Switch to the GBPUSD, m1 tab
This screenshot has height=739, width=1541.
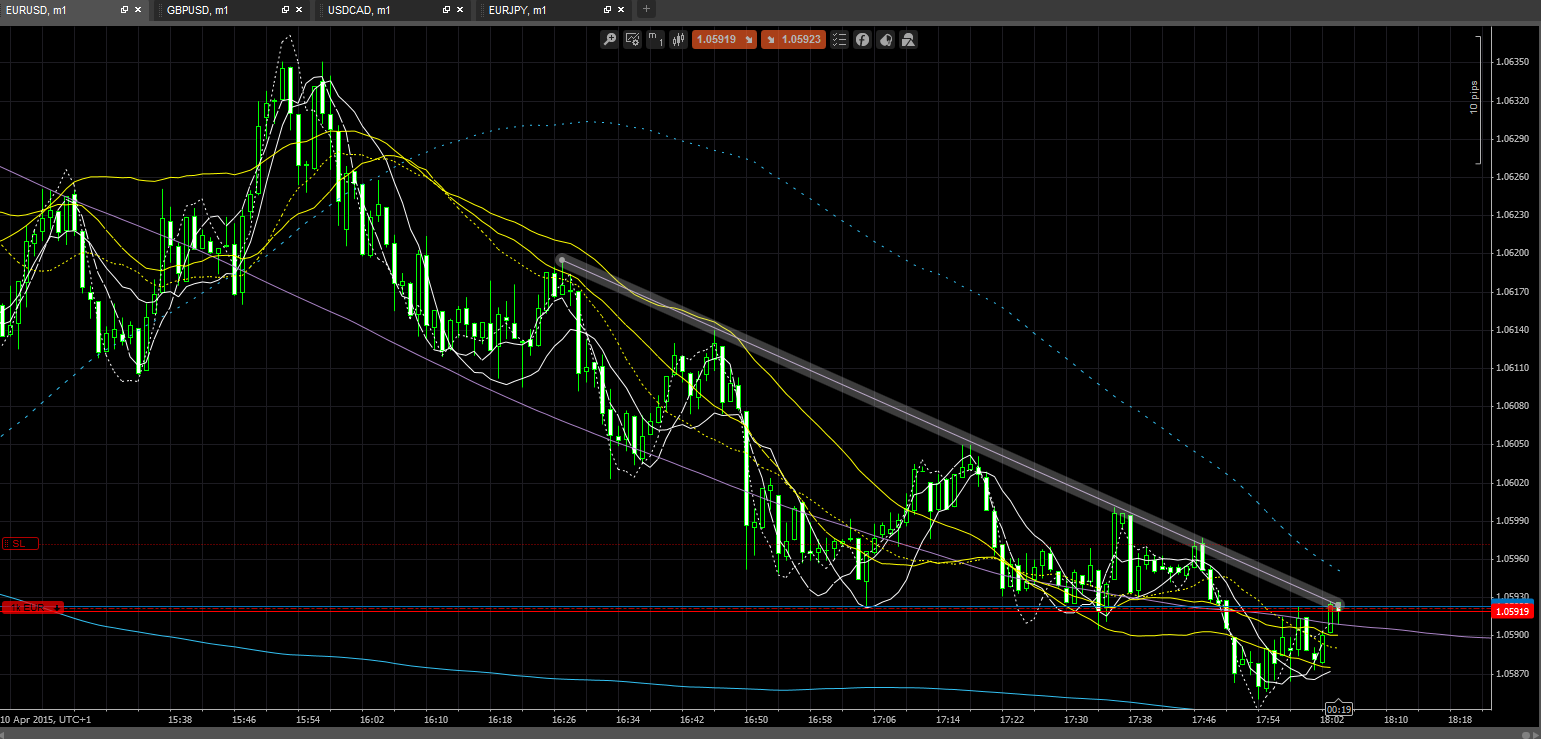pyautogui.click(x=197, y=10)
